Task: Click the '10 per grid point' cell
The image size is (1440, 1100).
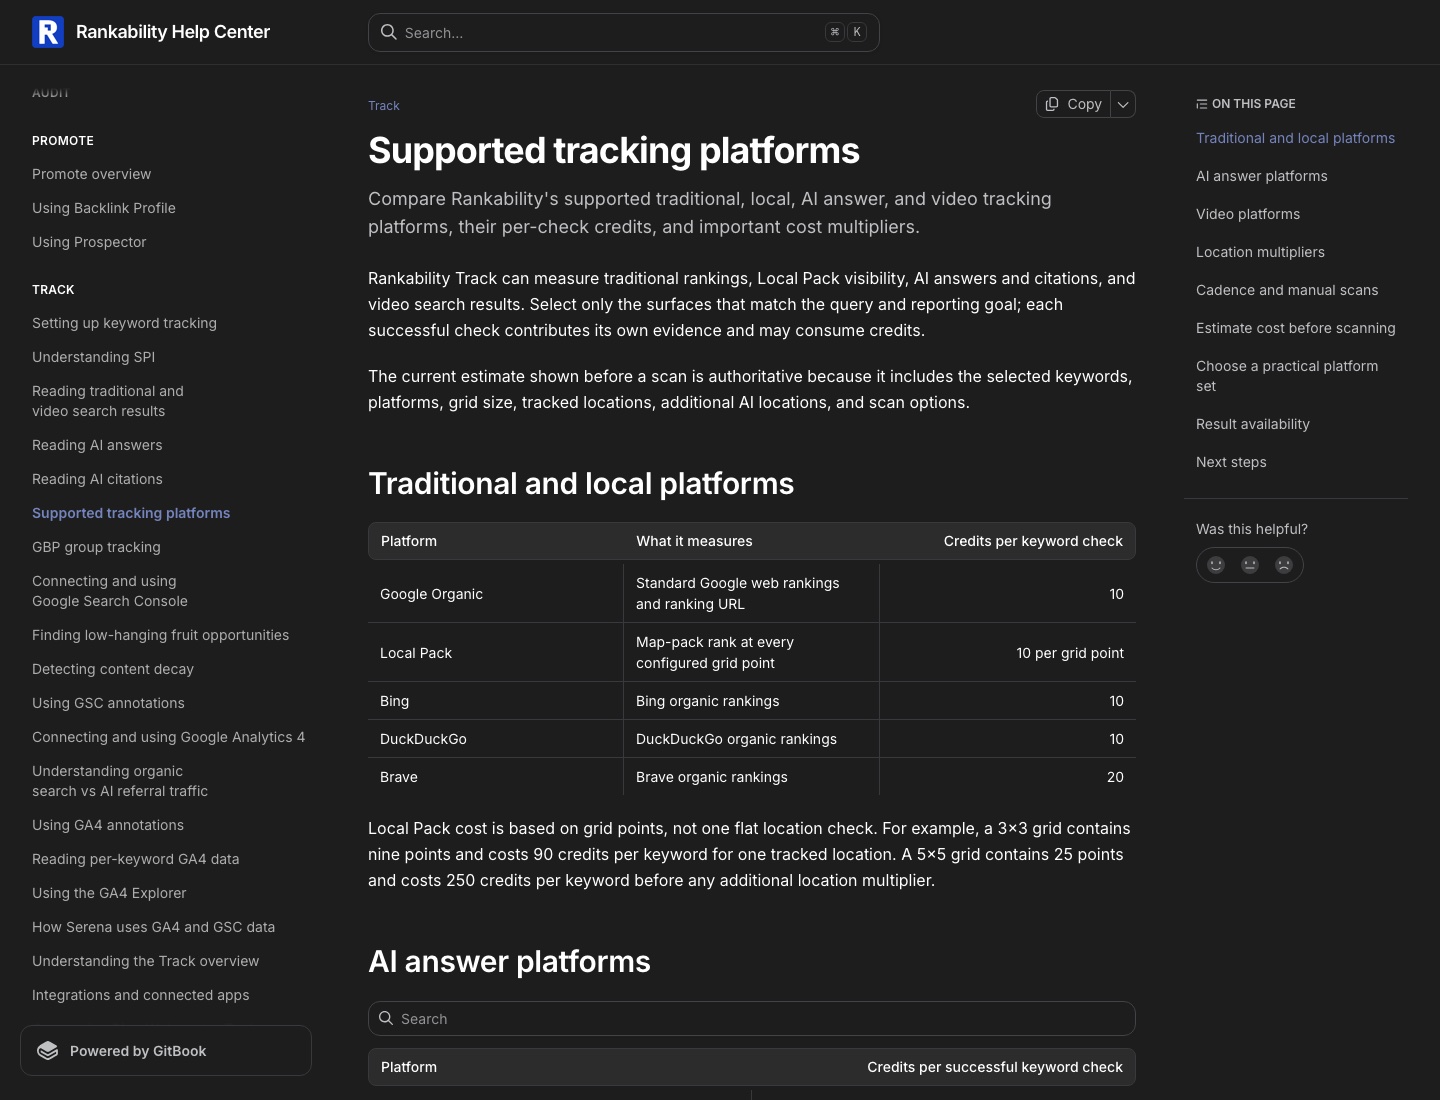Action: [x=1008, y=653]
